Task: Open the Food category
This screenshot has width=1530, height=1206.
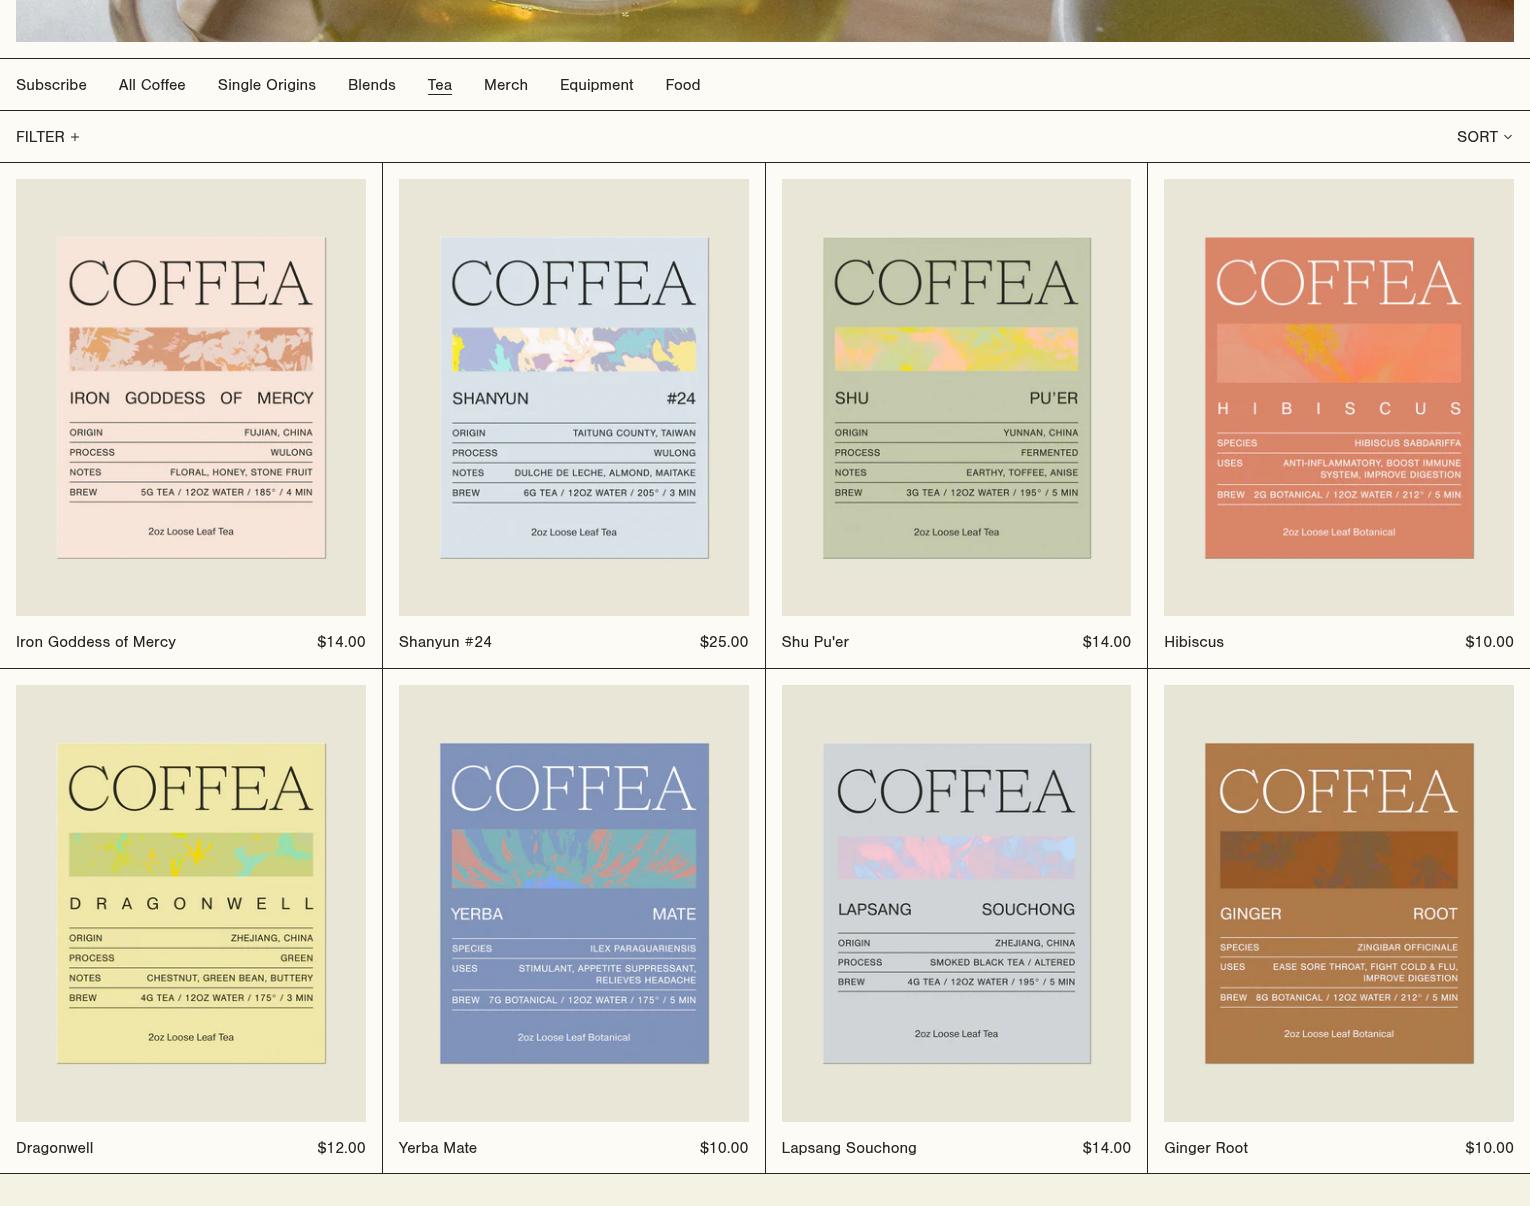Action: (682, 85)
